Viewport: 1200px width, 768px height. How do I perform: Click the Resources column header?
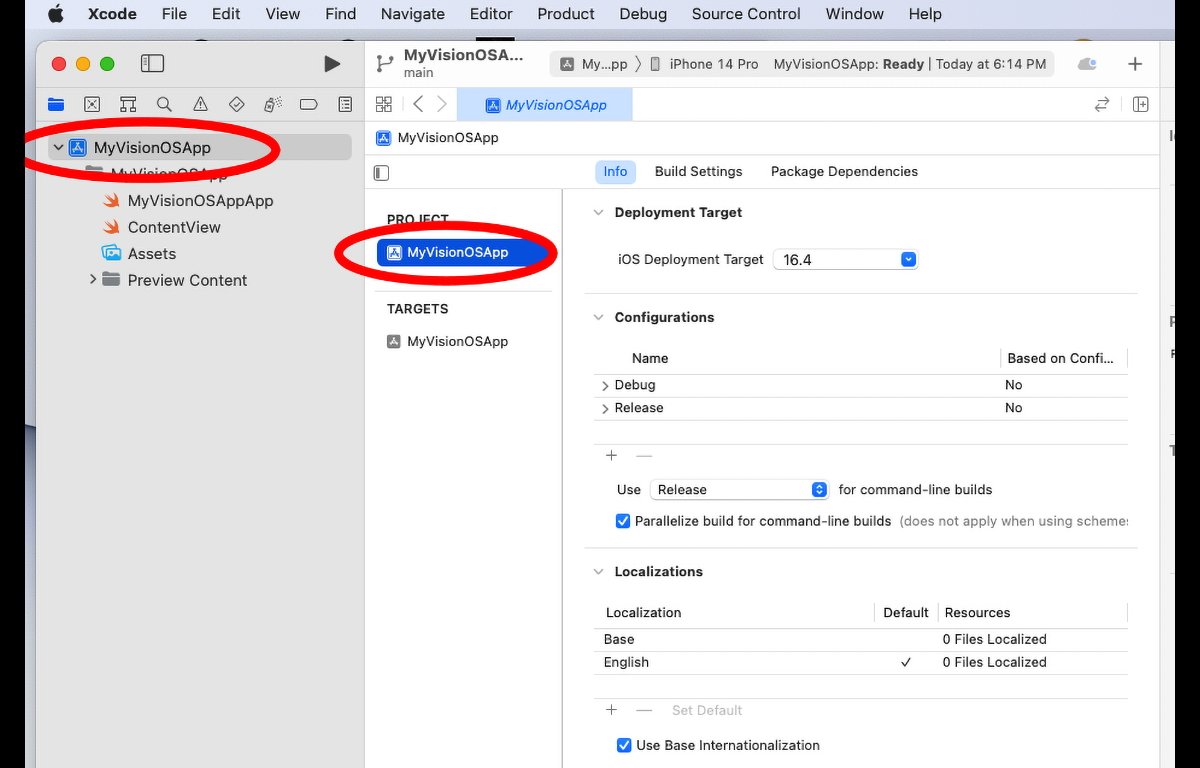[x=977, y=613]
